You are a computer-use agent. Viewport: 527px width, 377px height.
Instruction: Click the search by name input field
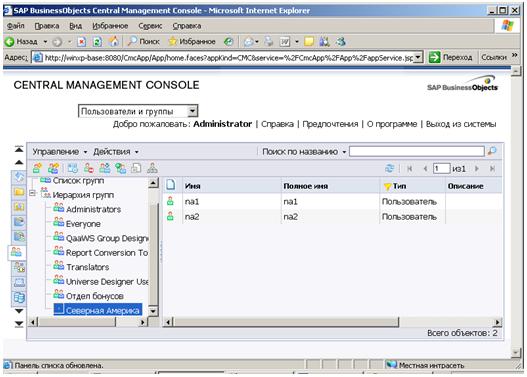[x=417, y=151]
